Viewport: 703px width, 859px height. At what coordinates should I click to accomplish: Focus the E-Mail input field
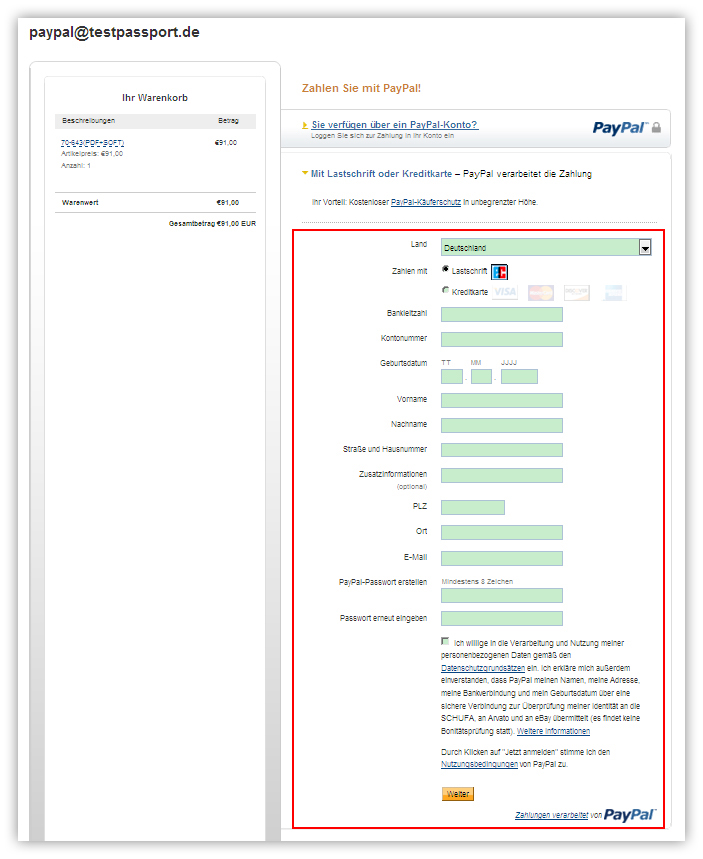501,559
